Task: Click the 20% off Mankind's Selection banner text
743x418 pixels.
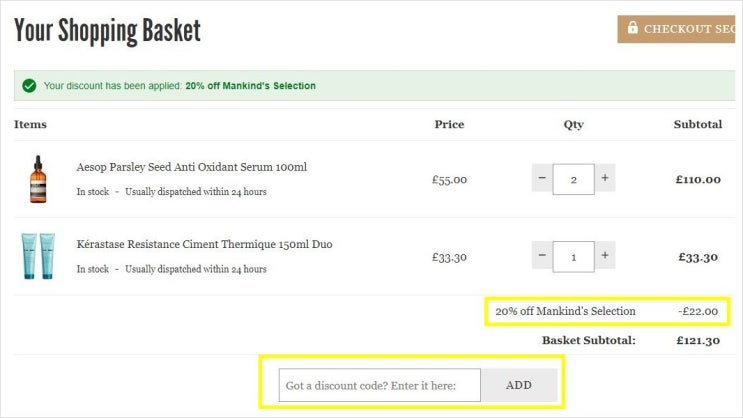Action: click(x=250, y=86)
